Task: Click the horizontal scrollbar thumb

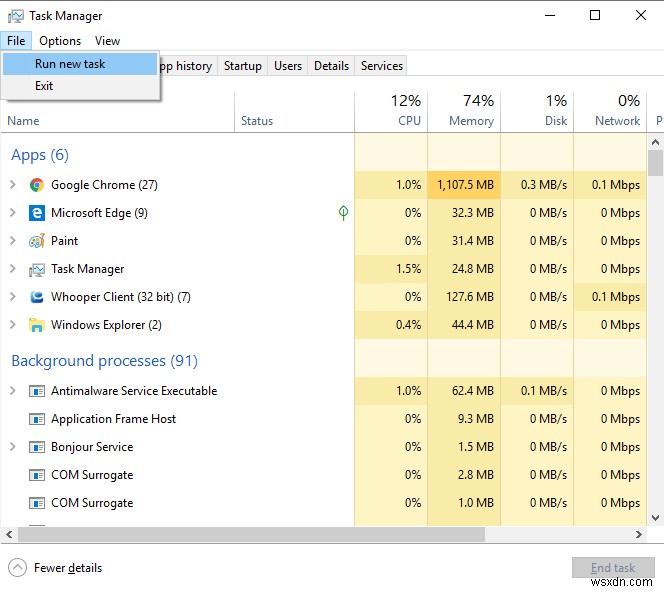Action: pos(251,534)
